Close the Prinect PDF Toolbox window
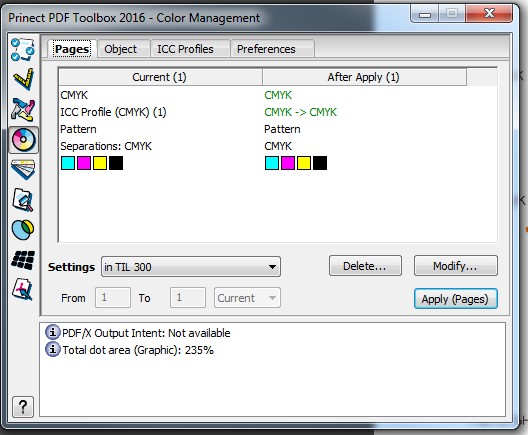 pyautogui.click(x=489, y=13)
